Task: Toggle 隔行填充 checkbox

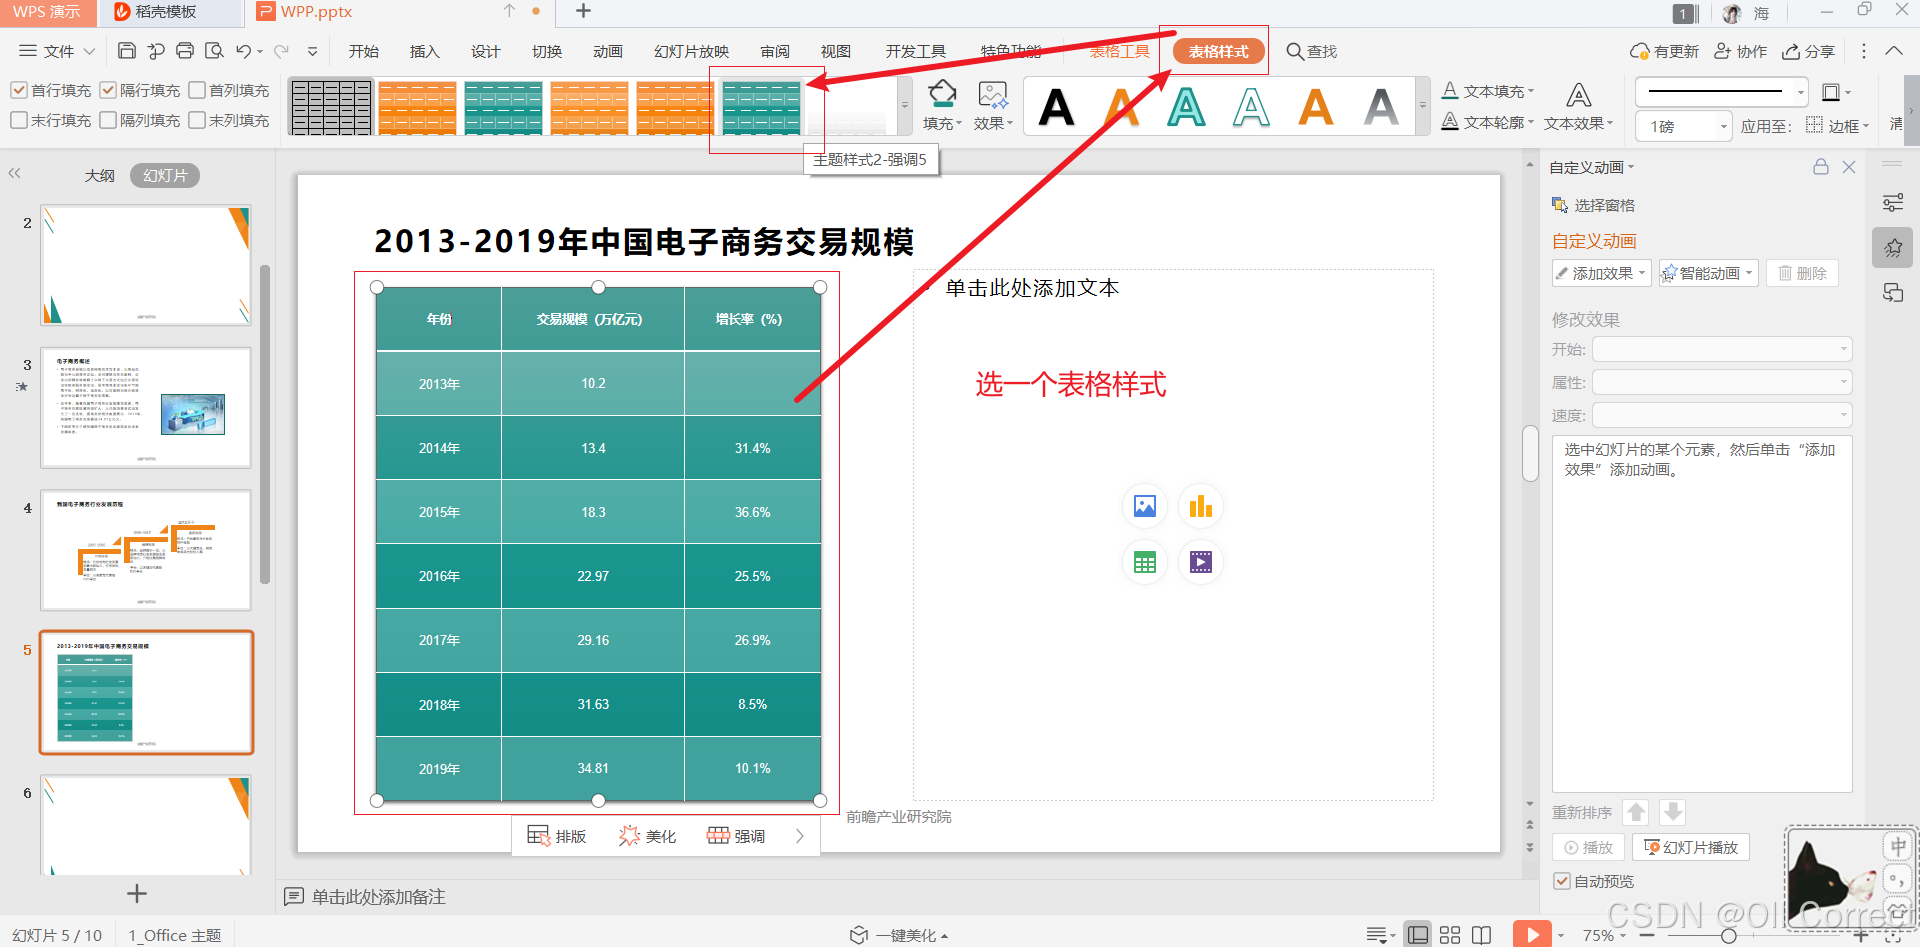Action: (x=108, y=90)
